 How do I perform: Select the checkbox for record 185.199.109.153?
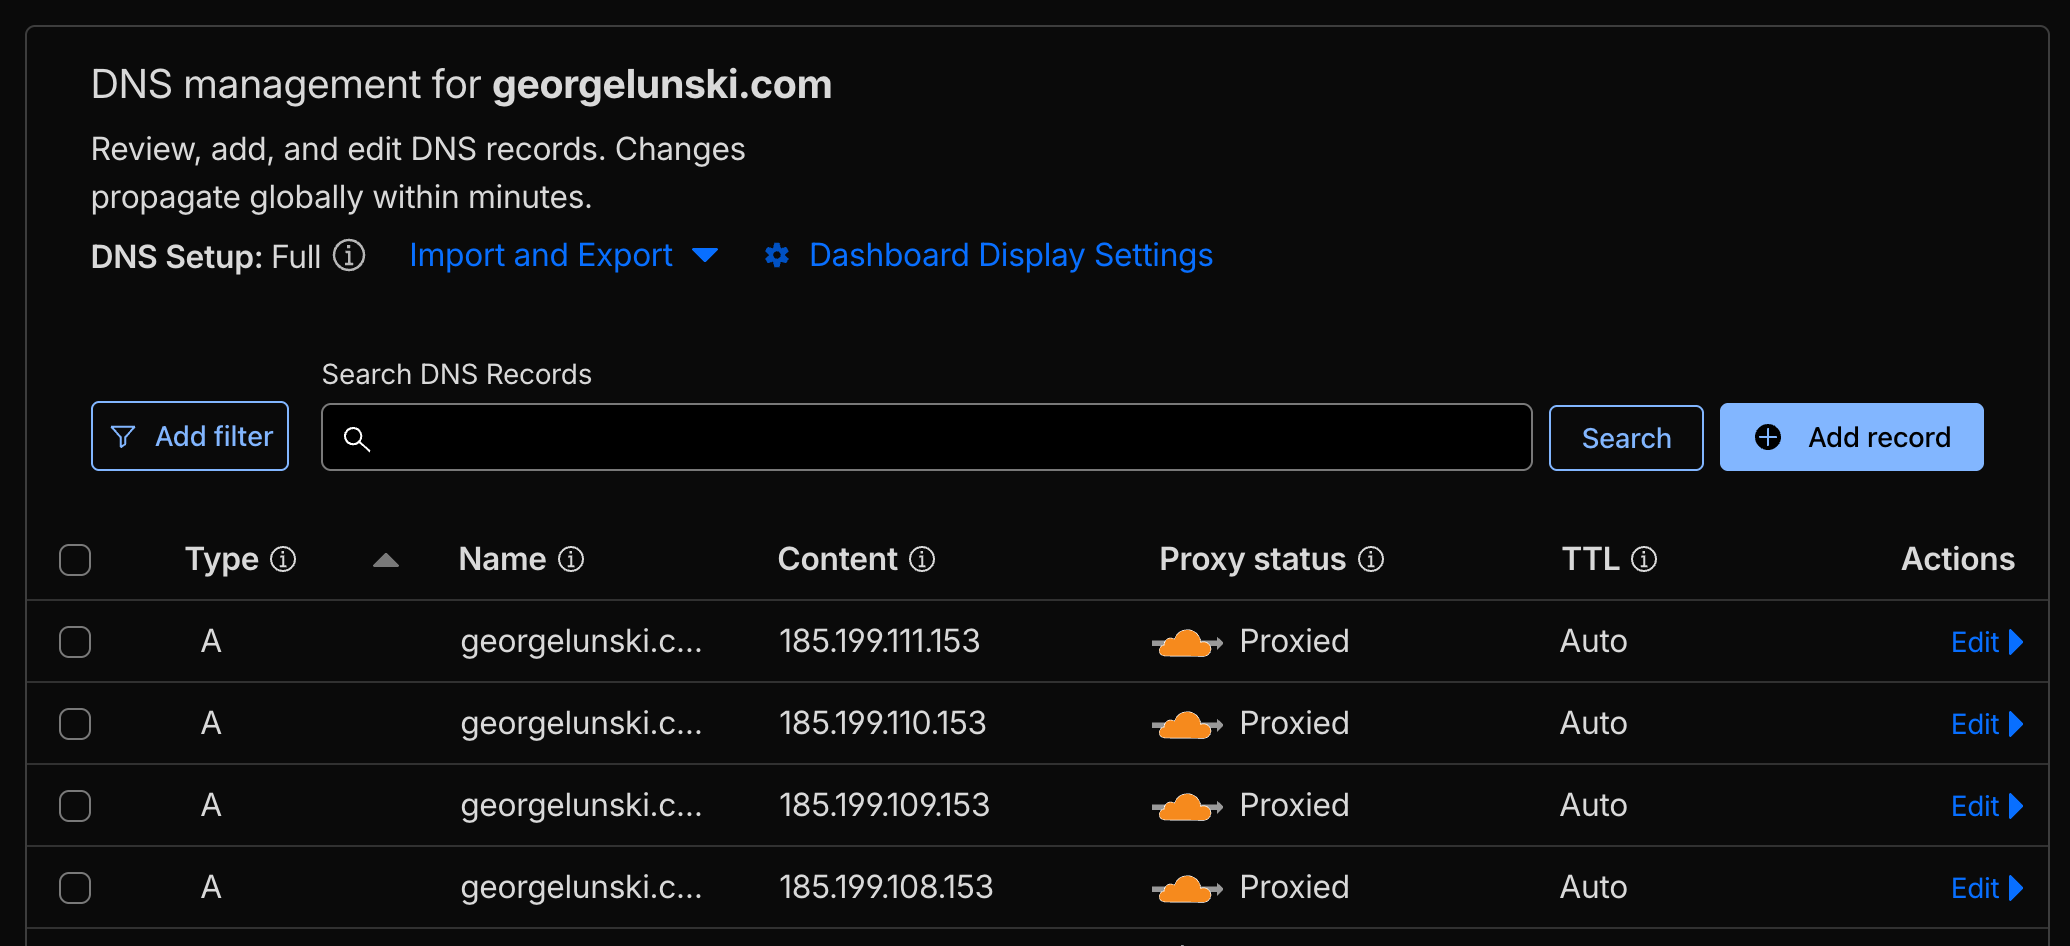click(x=75, y=806)
